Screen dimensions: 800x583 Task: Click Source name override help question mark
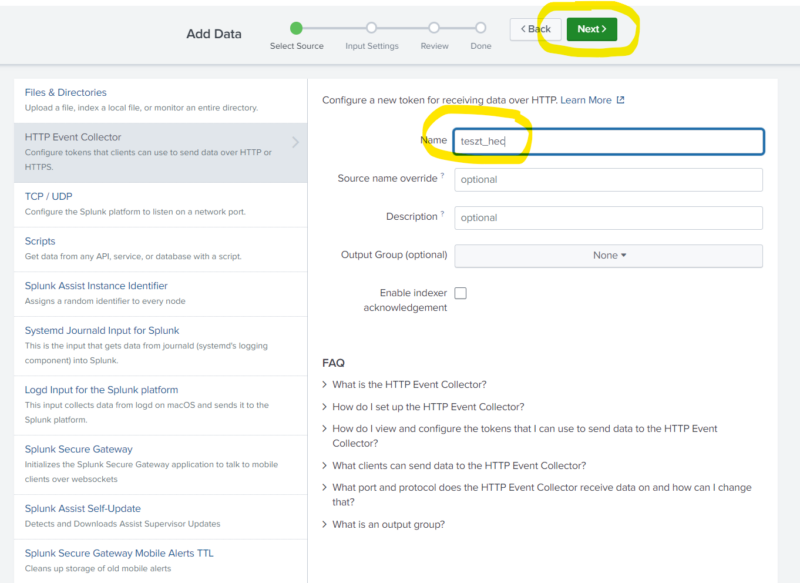pos(442,175)
